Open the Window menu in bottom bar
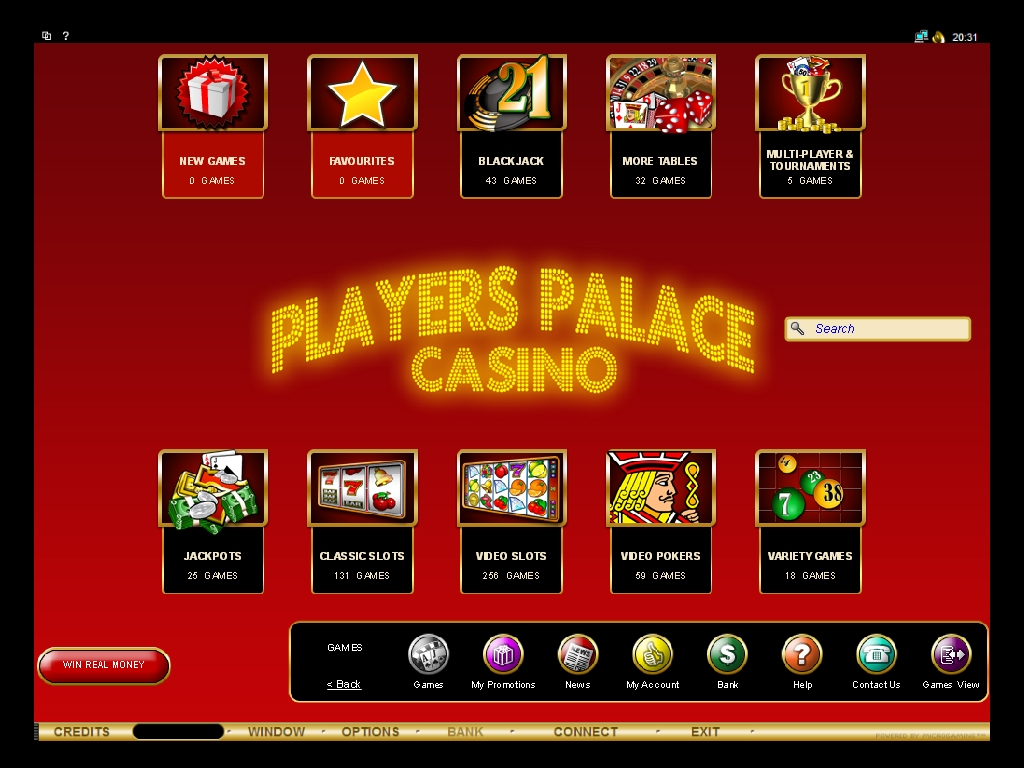This screenshot has height=768, width=1024. (276, 731)
